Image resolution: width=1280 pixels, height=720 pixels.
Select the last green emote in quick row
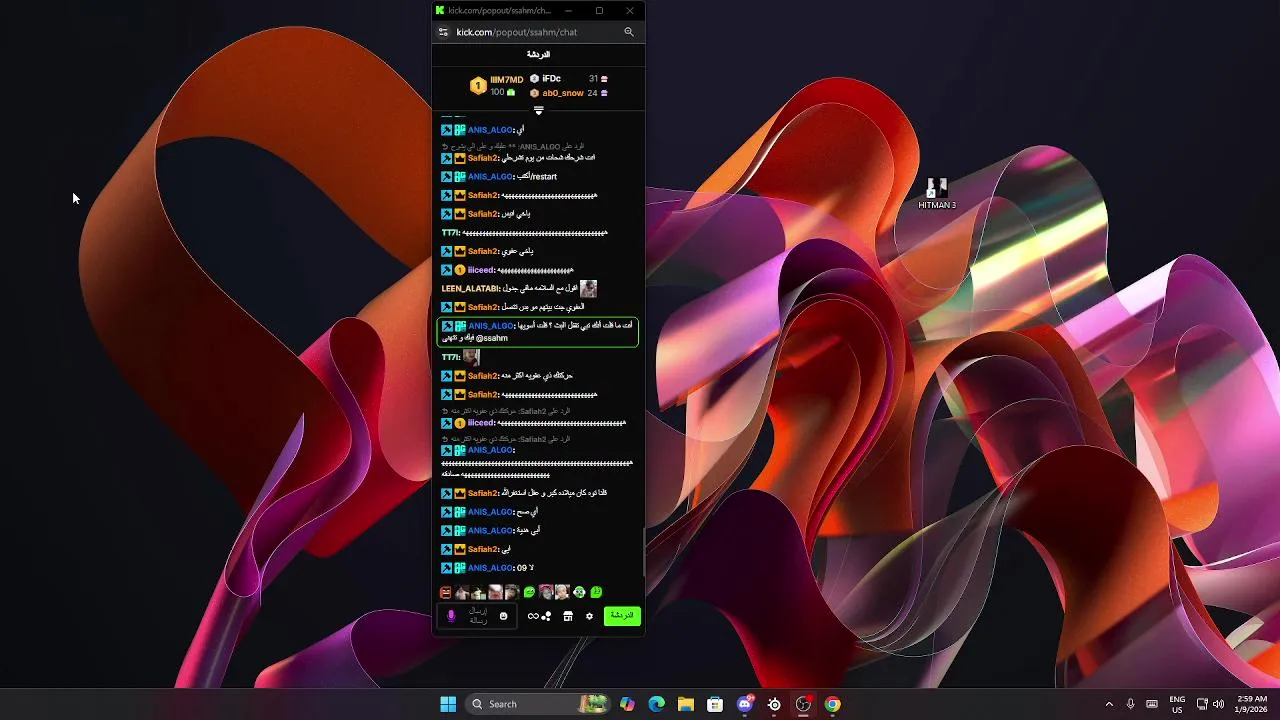[x=596, y=592]
